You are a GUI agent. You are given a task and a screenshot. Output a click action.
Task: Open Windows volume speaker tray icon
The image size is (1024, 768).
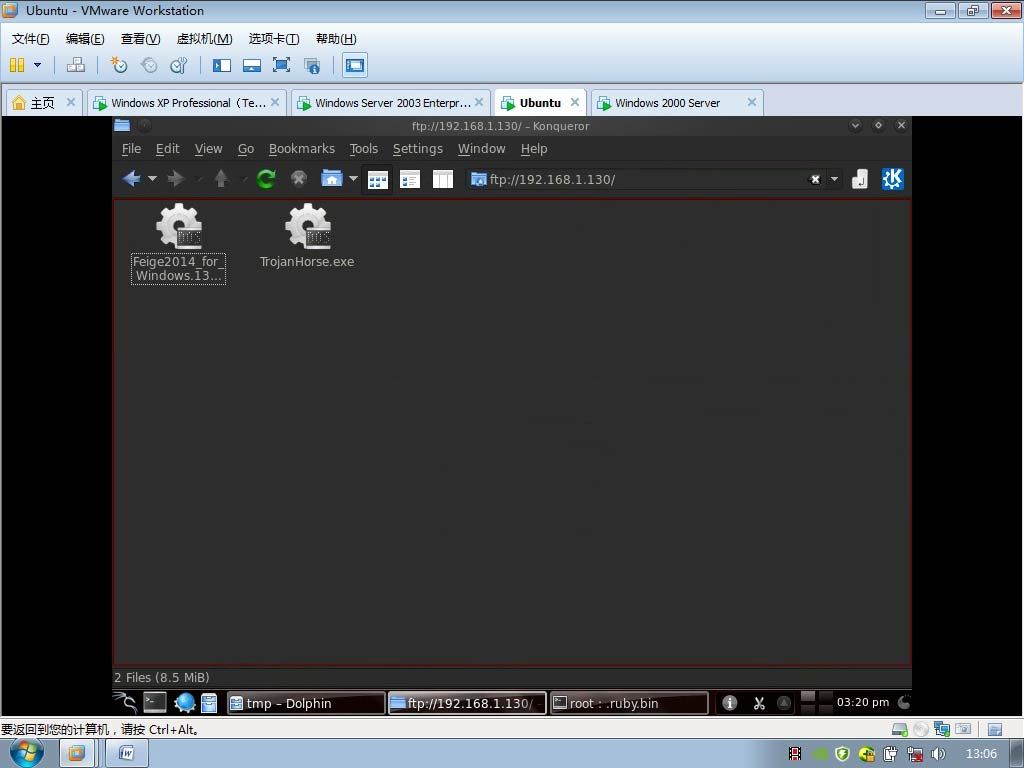pyautogui.click(x=938, y=754)
